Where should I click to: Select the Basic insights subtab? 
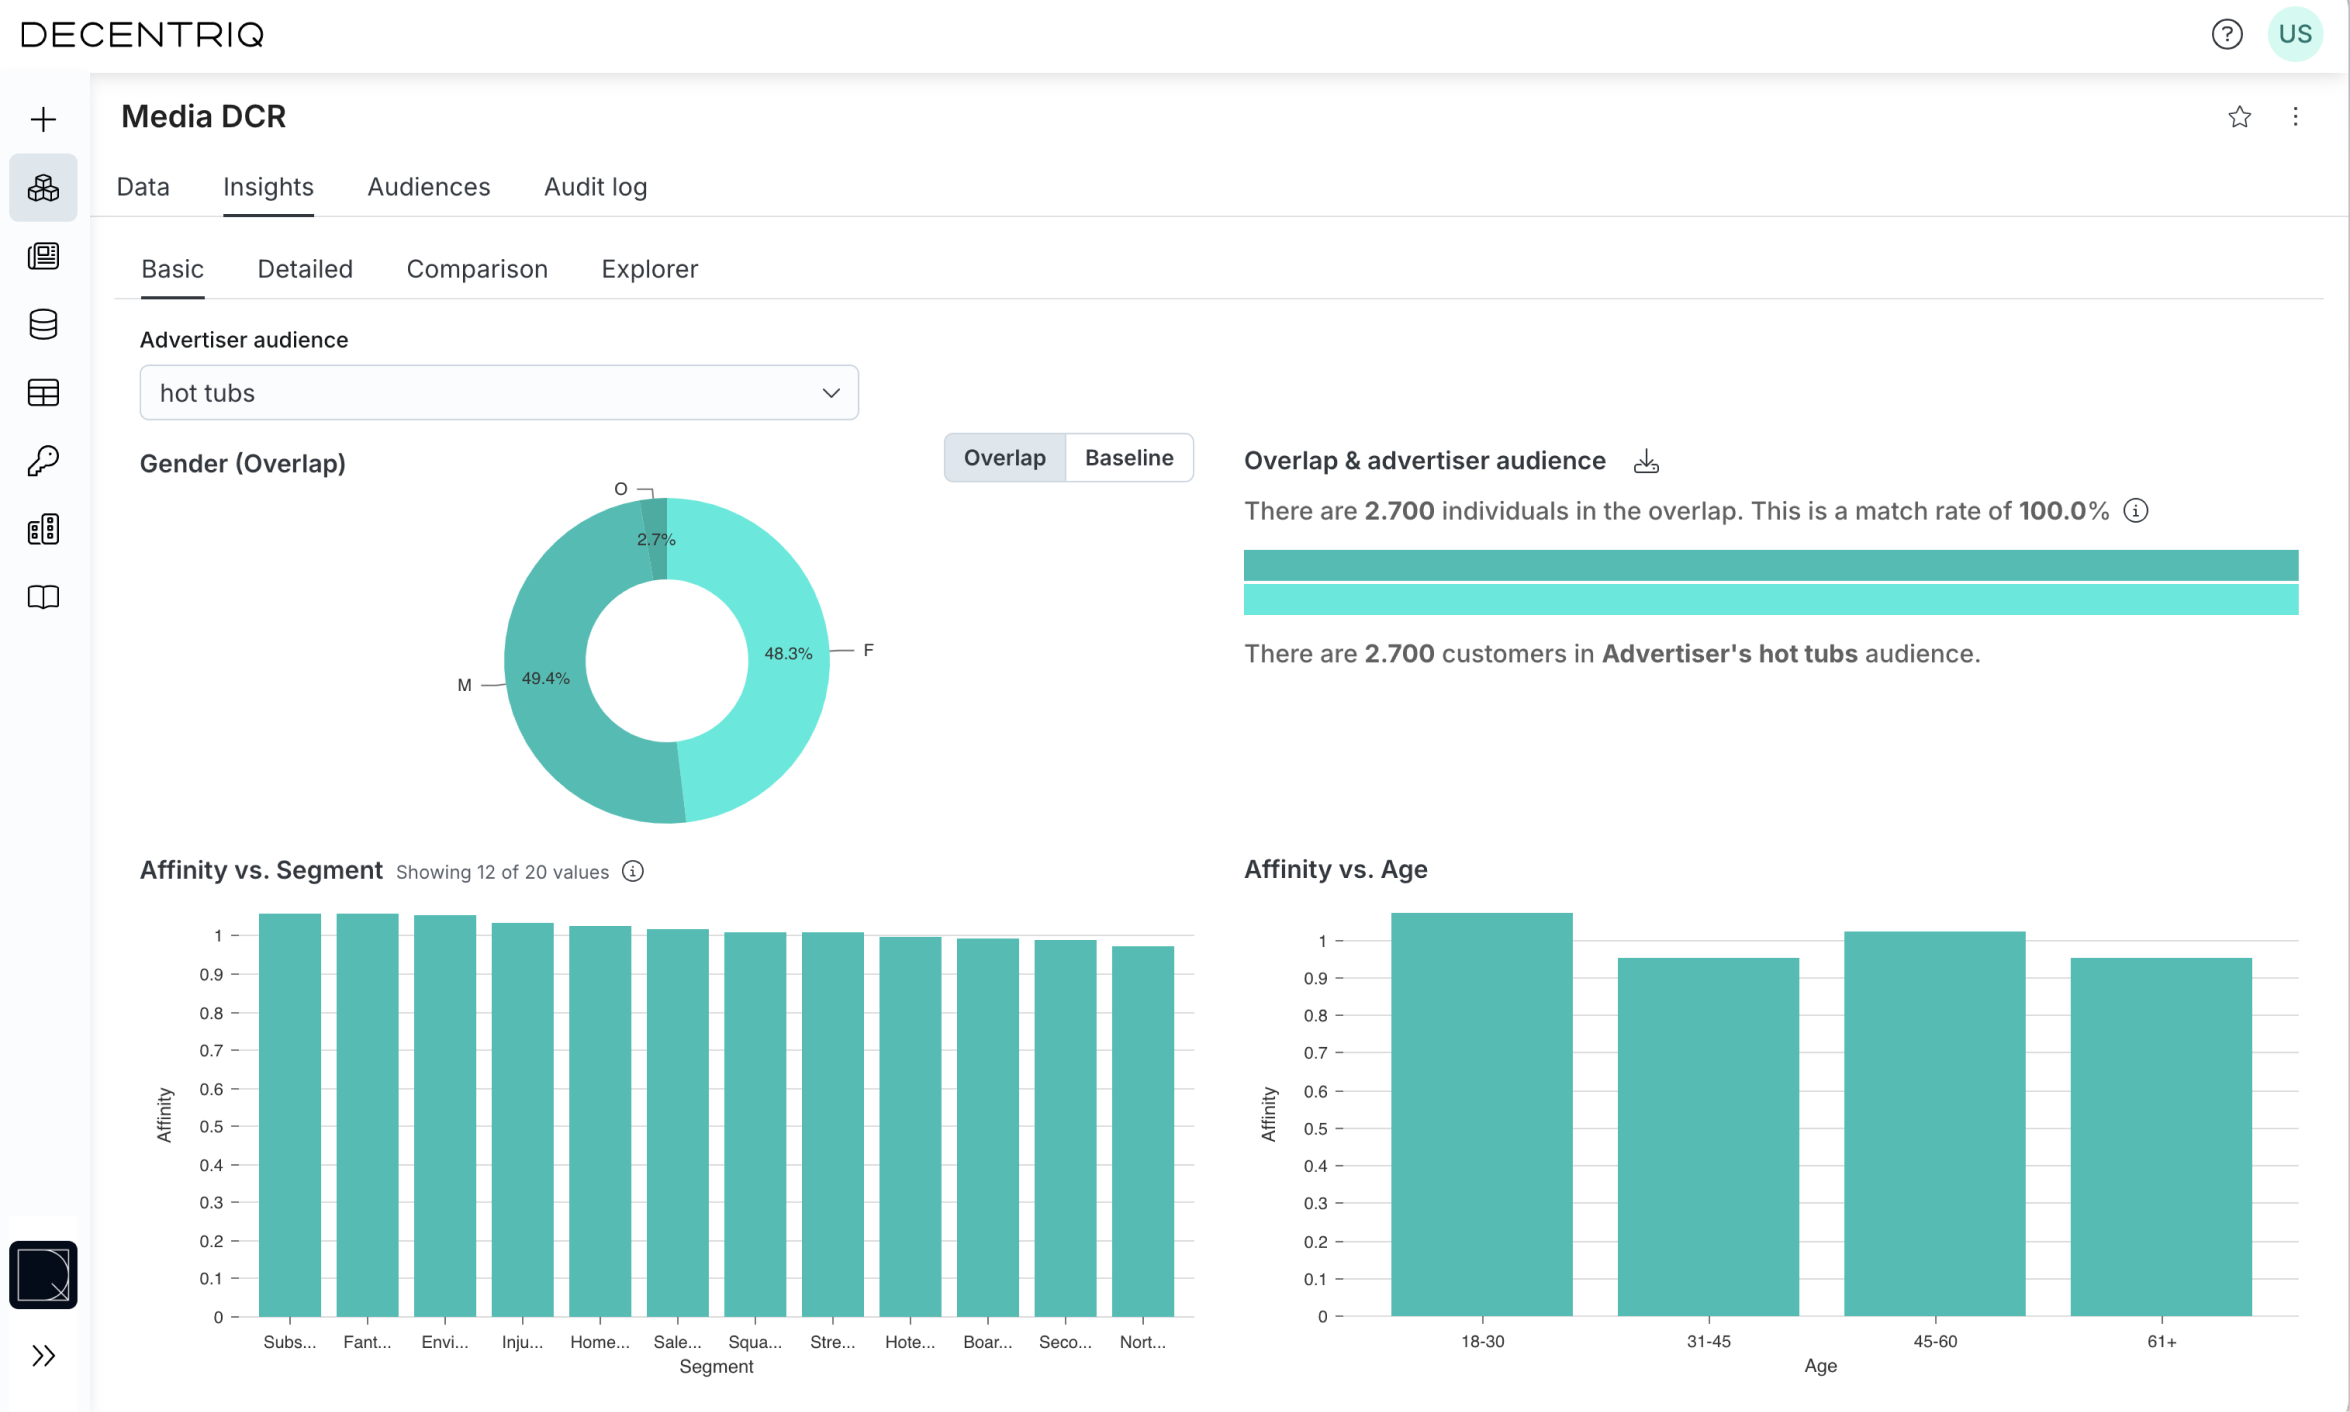click(x=172, y=269)
